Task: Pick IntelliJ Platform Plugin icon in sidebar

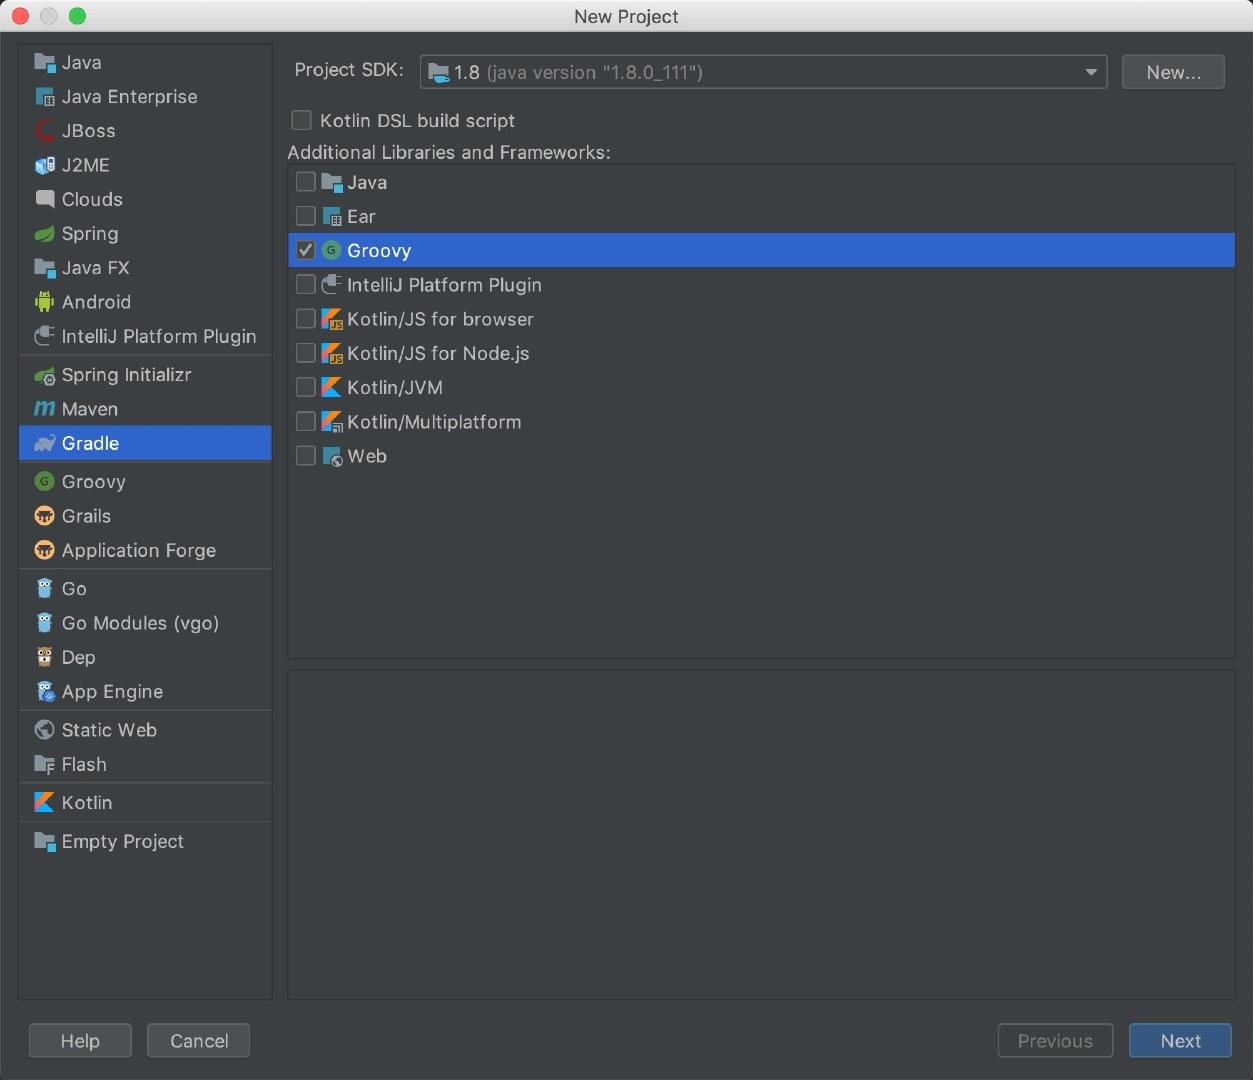Action: pos(44,336)
